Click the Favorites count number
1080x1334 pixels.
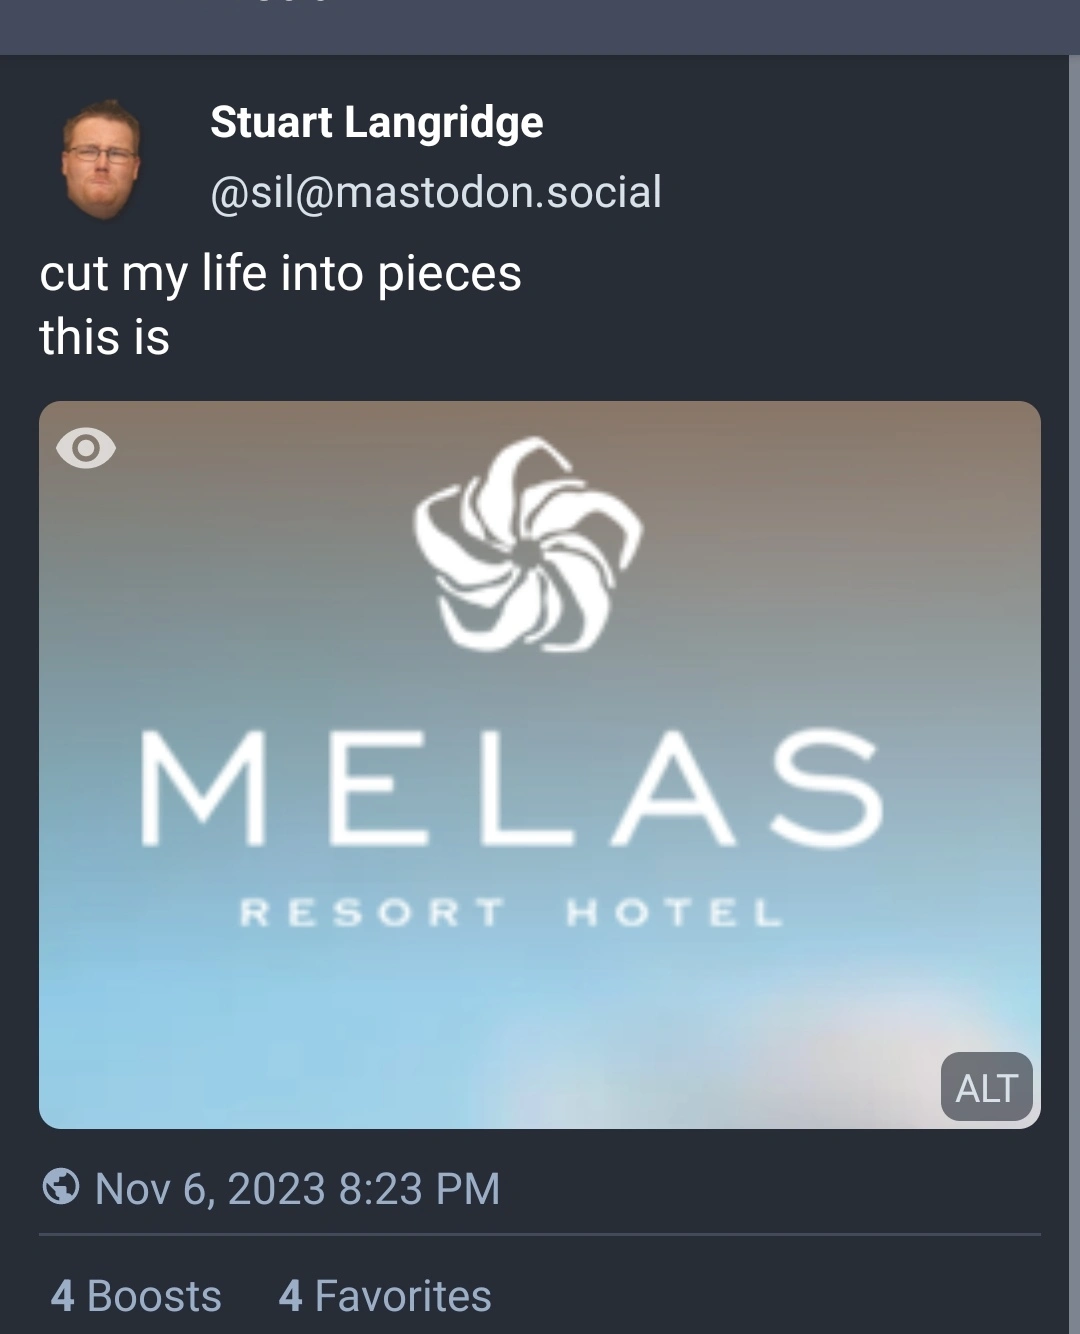click(x=290, y=1296)
